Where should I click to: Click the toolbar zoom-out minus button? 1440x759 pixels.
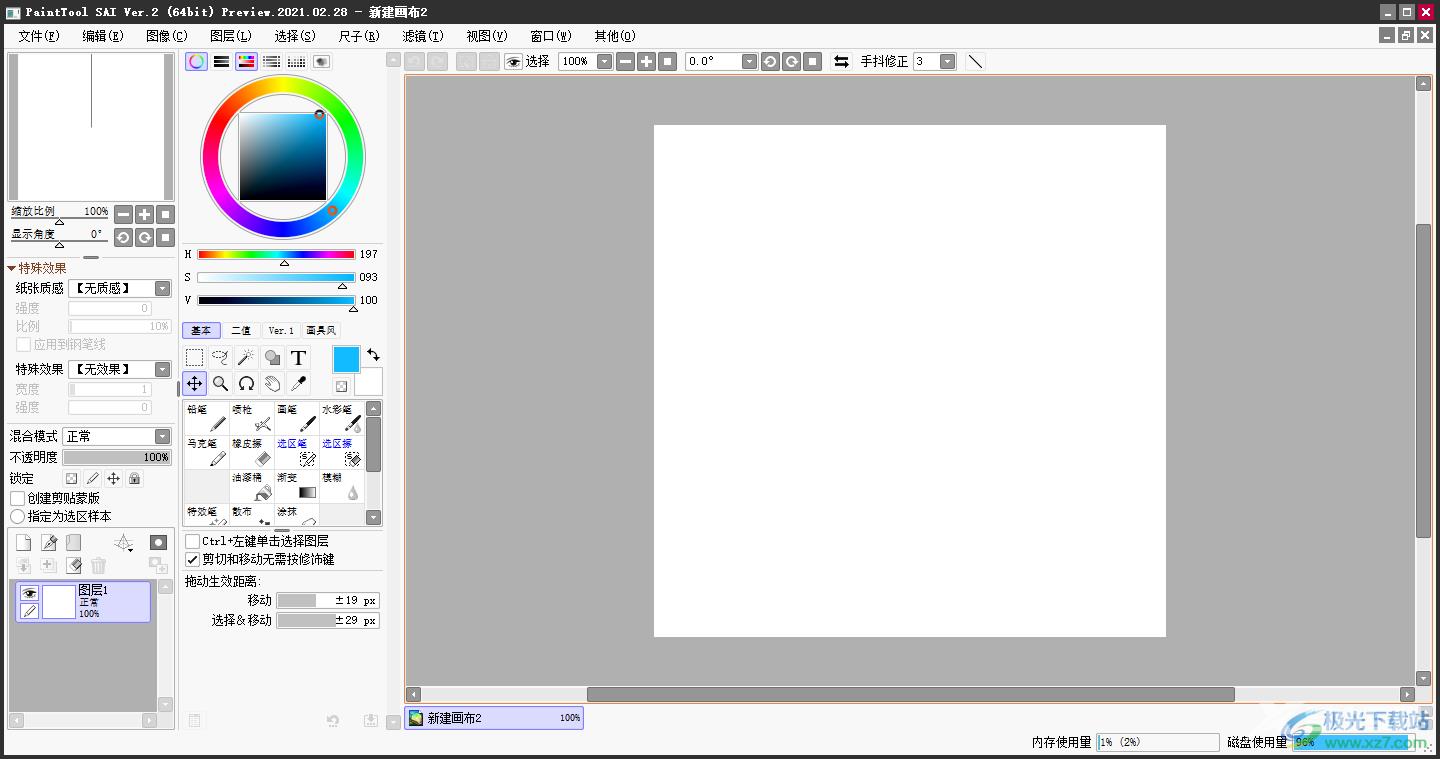coord(625,61)
